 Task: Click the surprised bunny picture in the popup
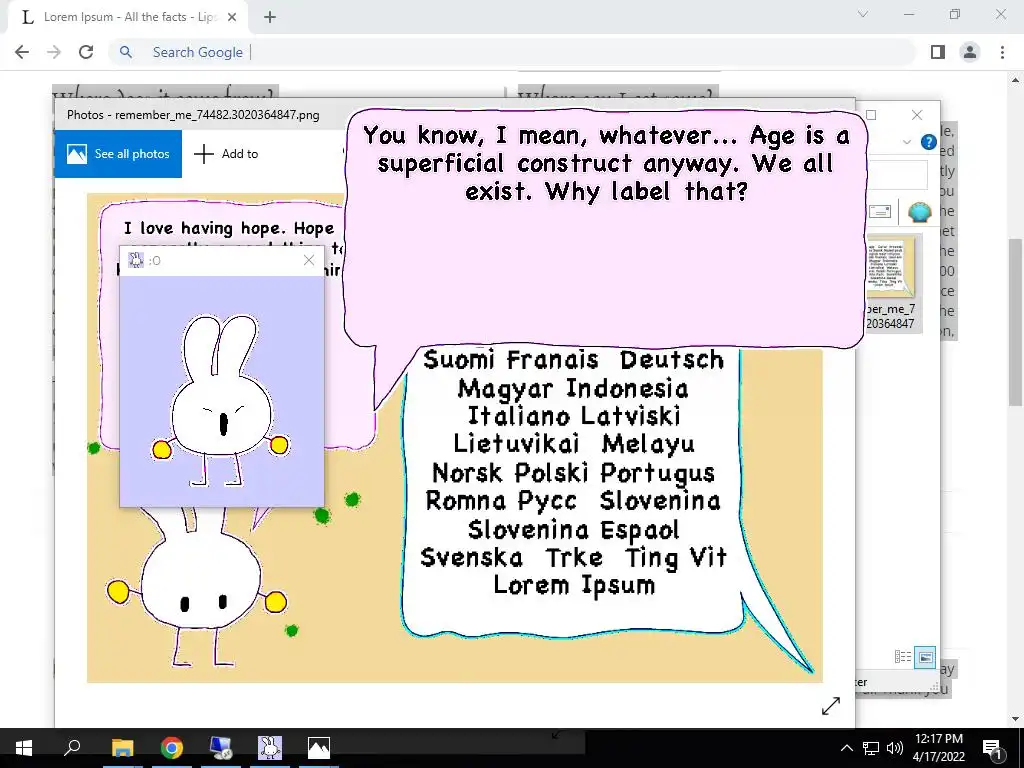click(x=221, y=400)
